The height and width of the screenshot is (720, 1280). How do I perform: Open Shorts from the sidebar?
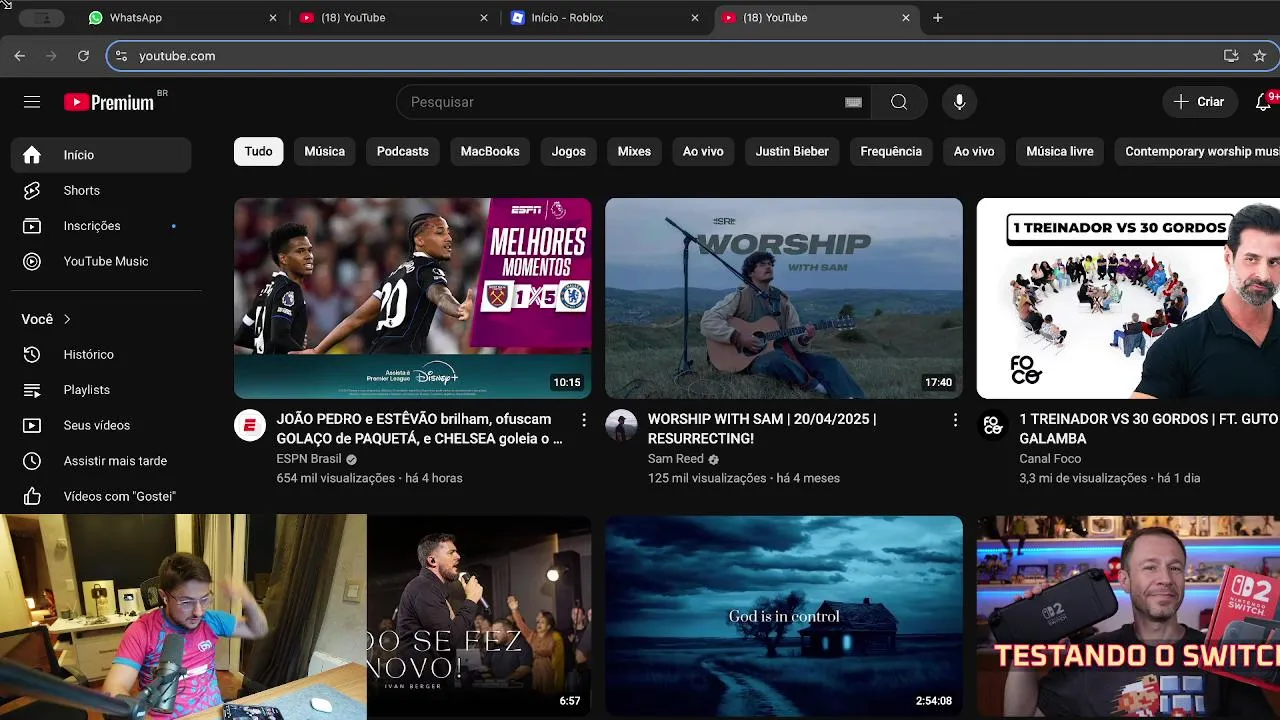tap(101, 190)
